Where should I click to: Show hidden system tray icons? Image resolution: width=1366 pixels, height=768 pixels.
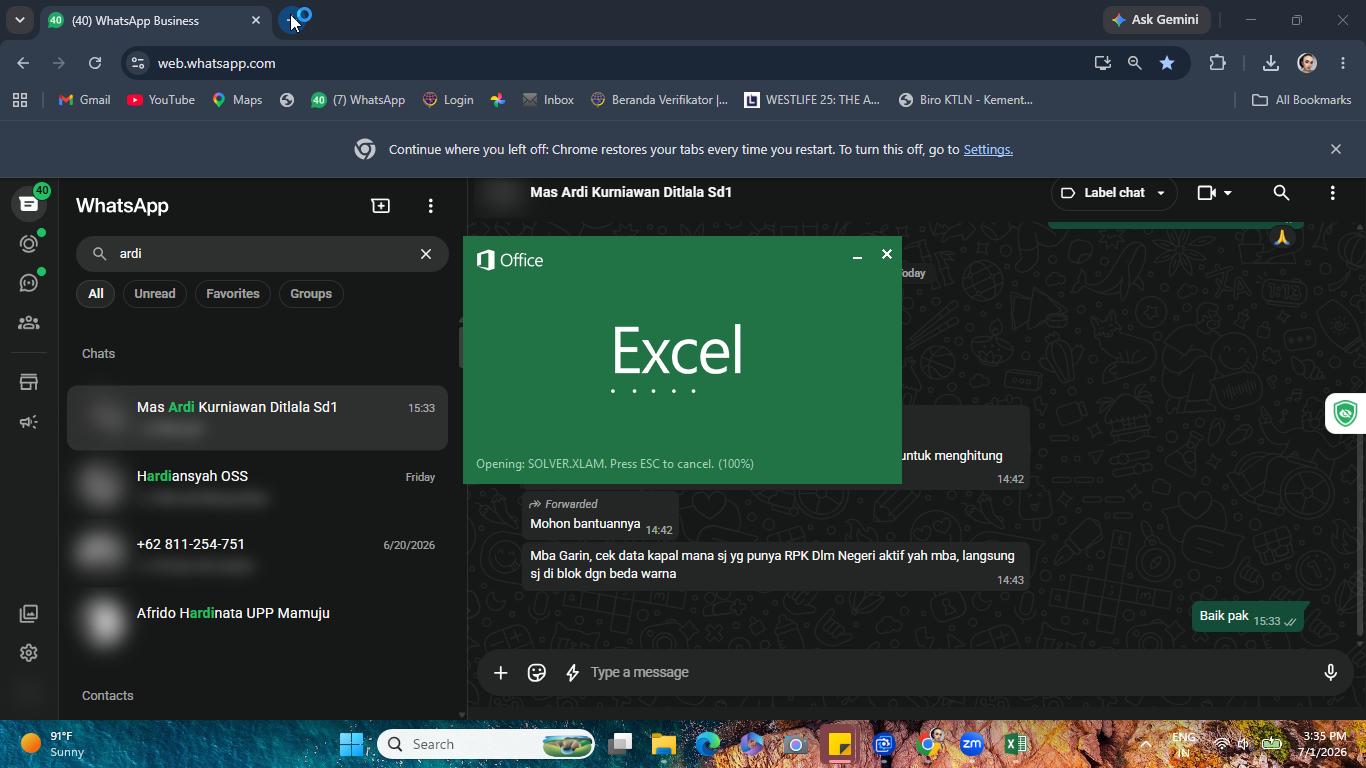[1145, 744]
